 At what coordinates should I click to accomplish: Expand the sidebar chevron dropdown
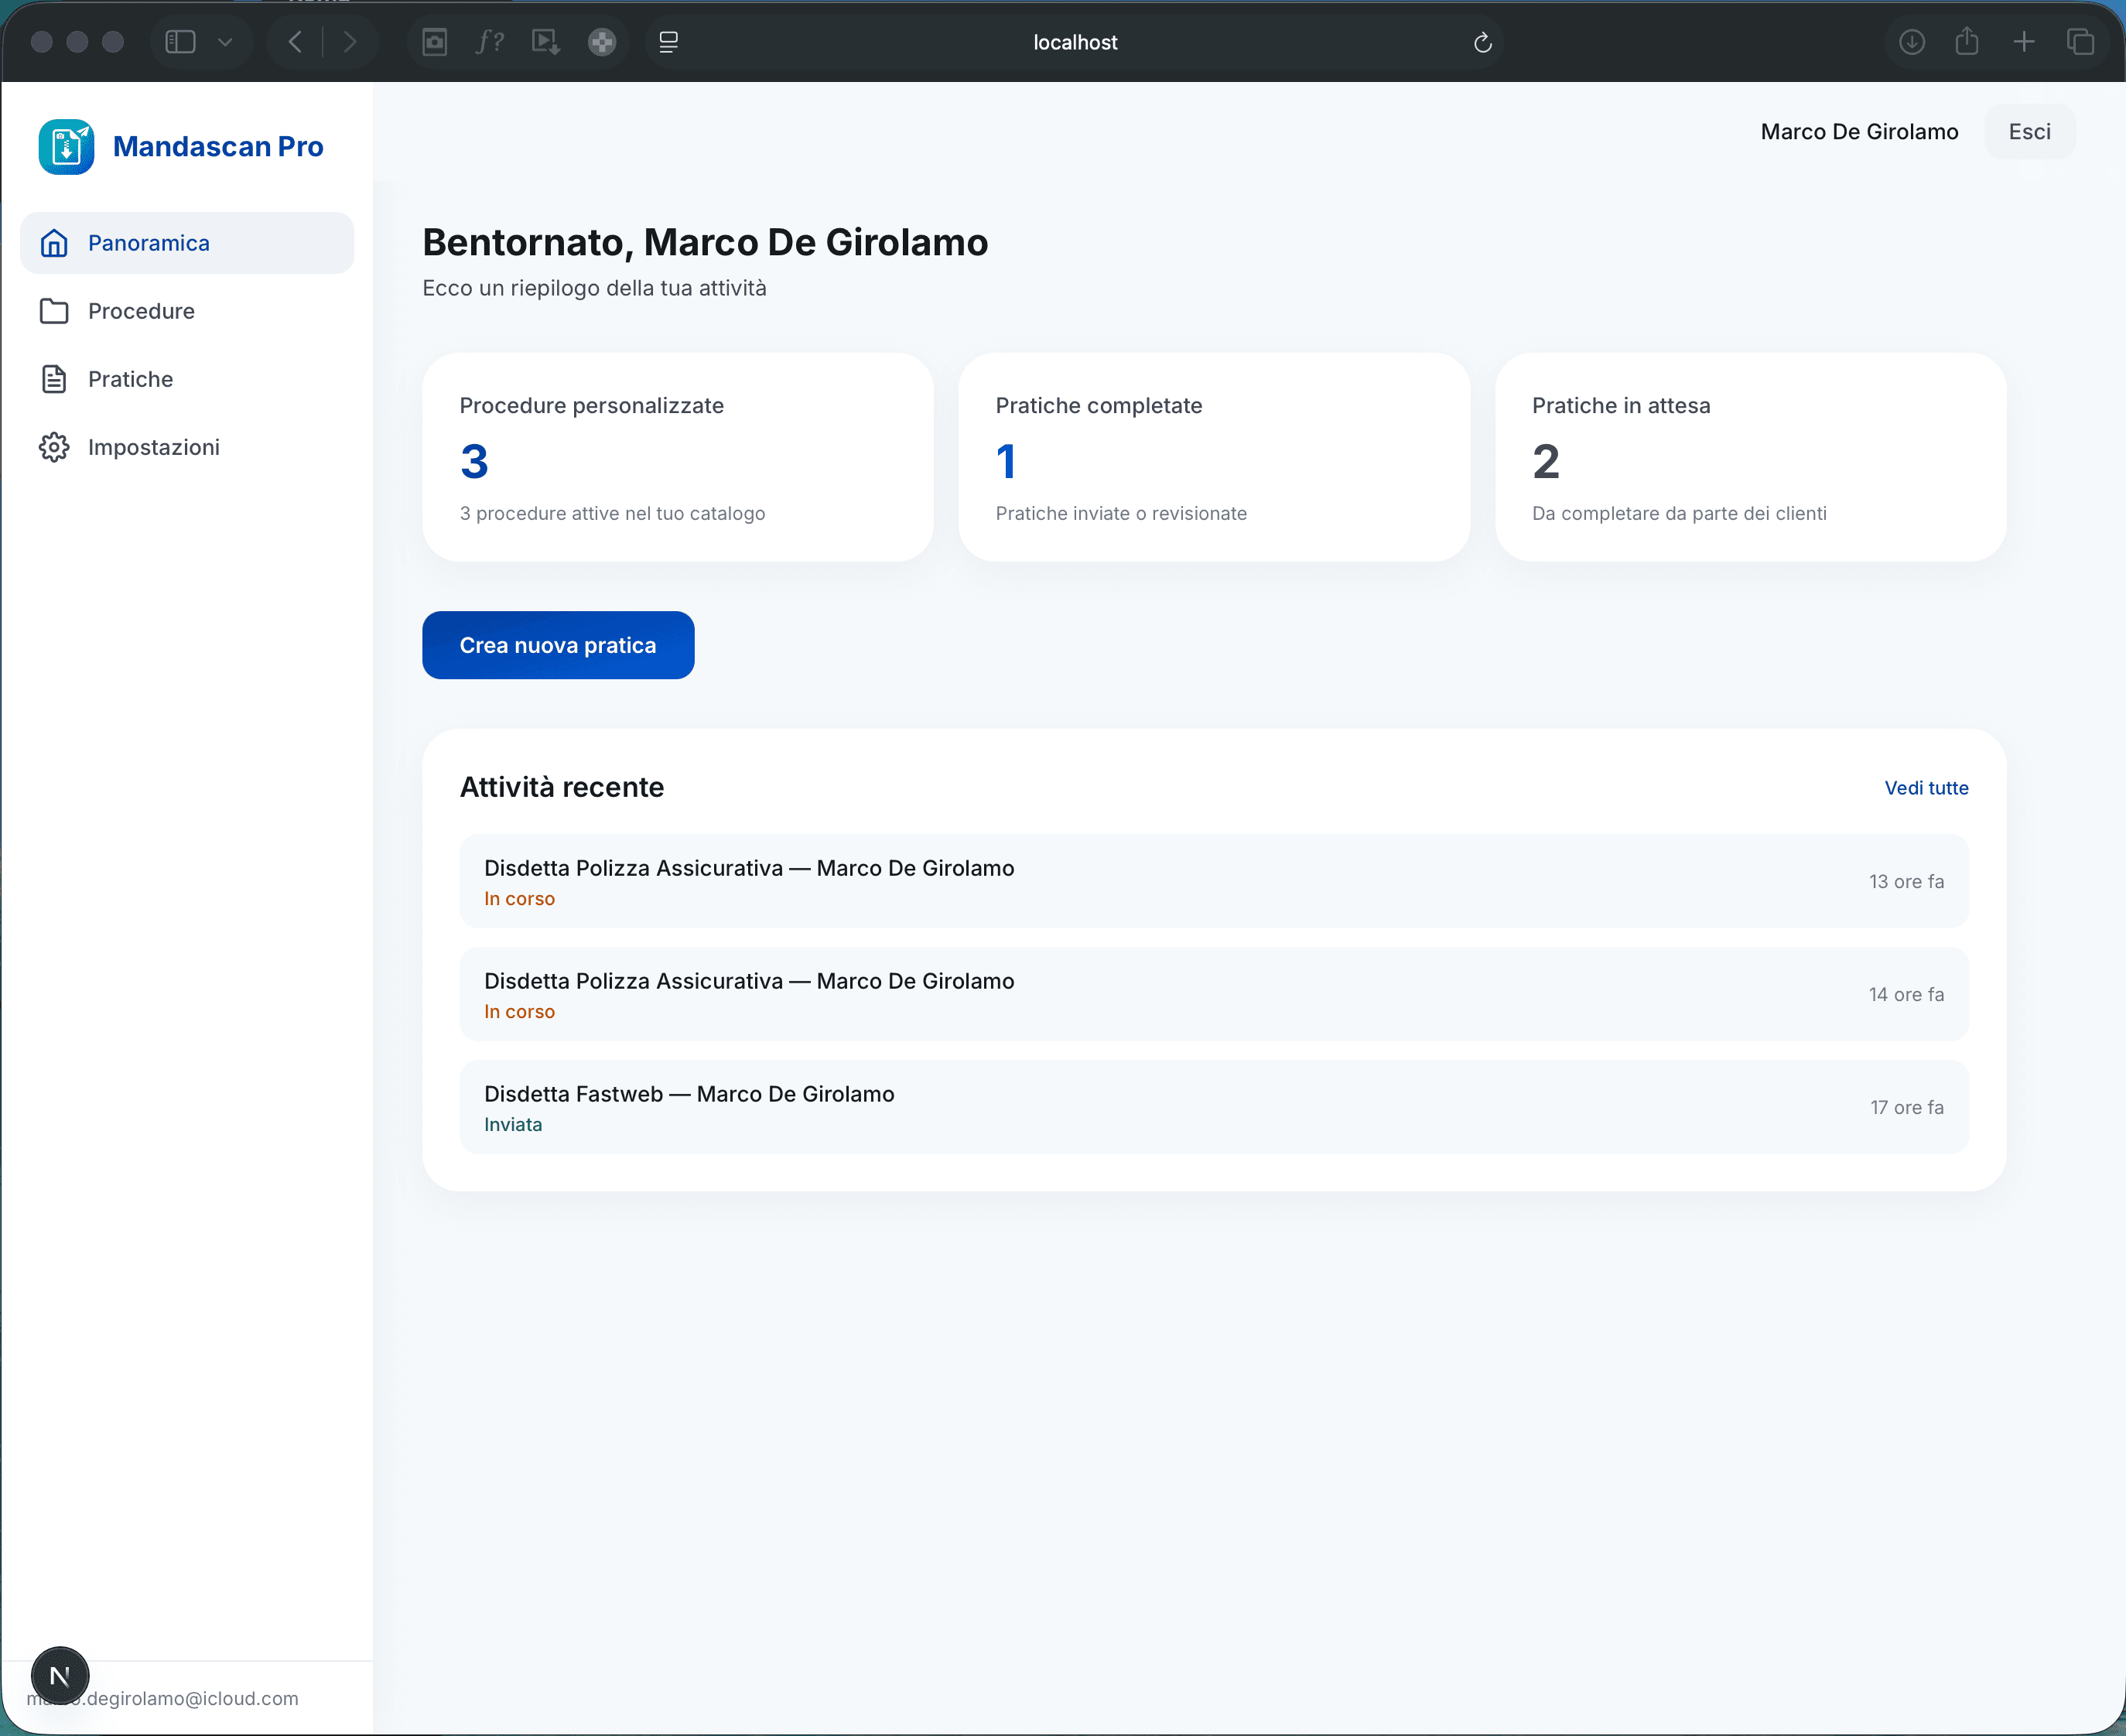pos(225,42)
